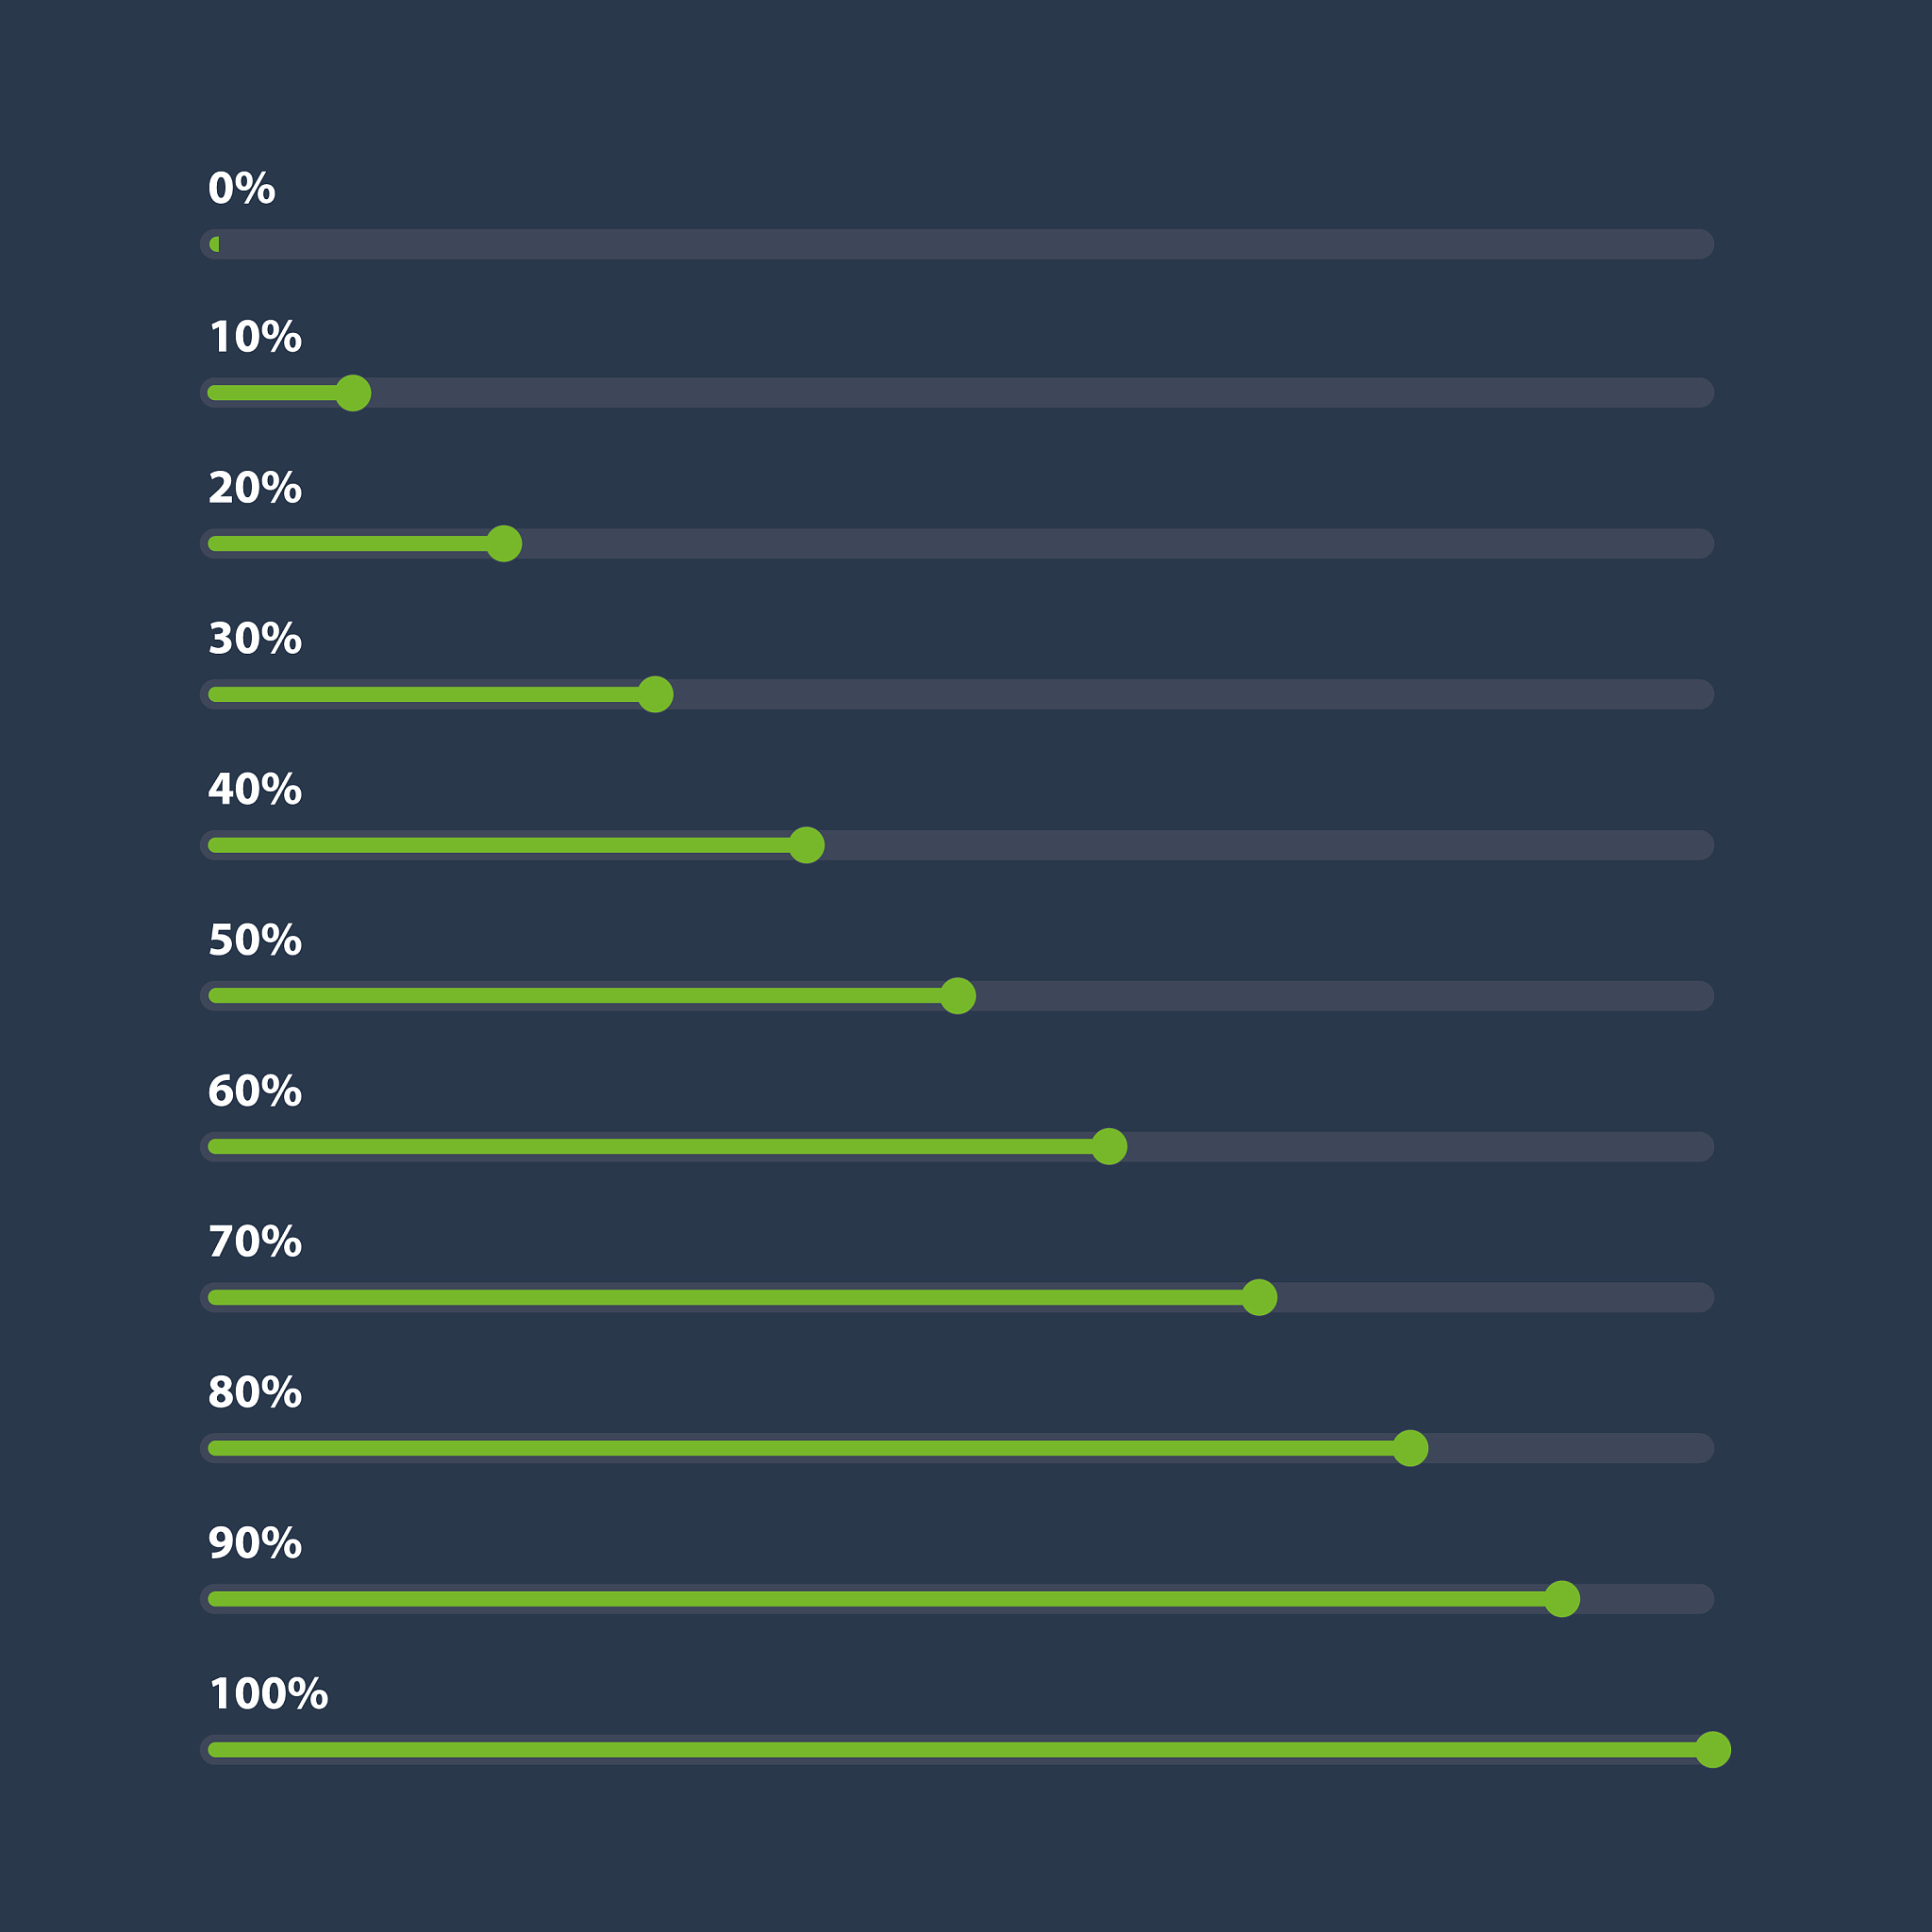Click the 10% slider handle
Viewport: 1932px width, 1932px height.
tap(353, 393)
